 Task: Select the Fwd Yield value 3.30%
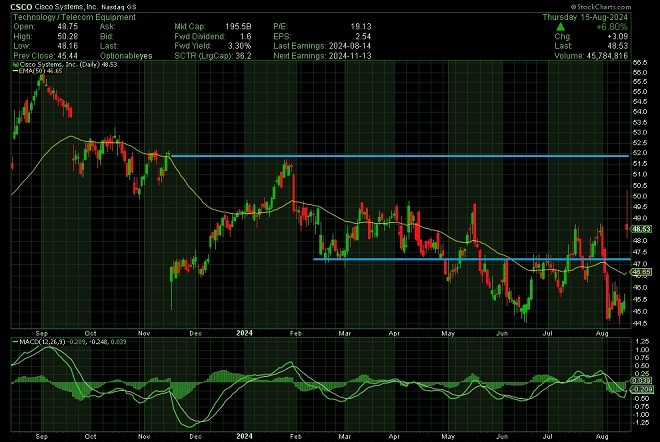239,46
